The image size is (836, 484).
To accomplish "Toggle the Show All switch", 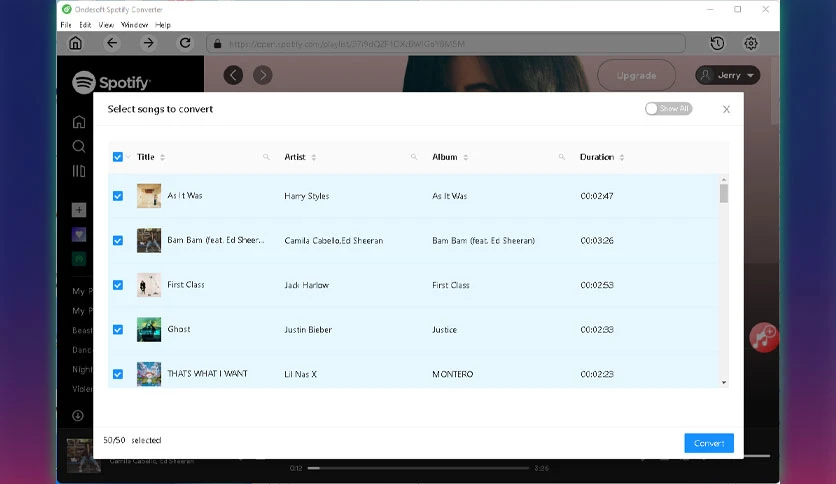I will tap(669, 109).
